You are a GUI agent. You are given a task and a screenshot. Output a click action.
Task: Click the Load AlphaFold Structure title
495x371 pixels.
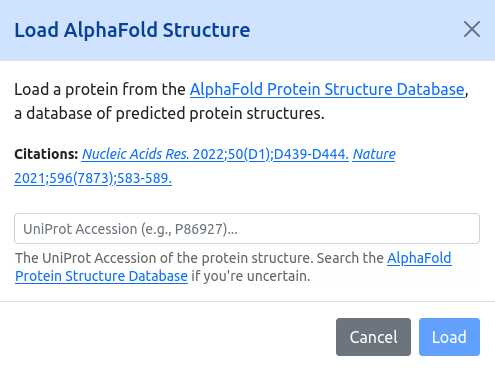132,30
